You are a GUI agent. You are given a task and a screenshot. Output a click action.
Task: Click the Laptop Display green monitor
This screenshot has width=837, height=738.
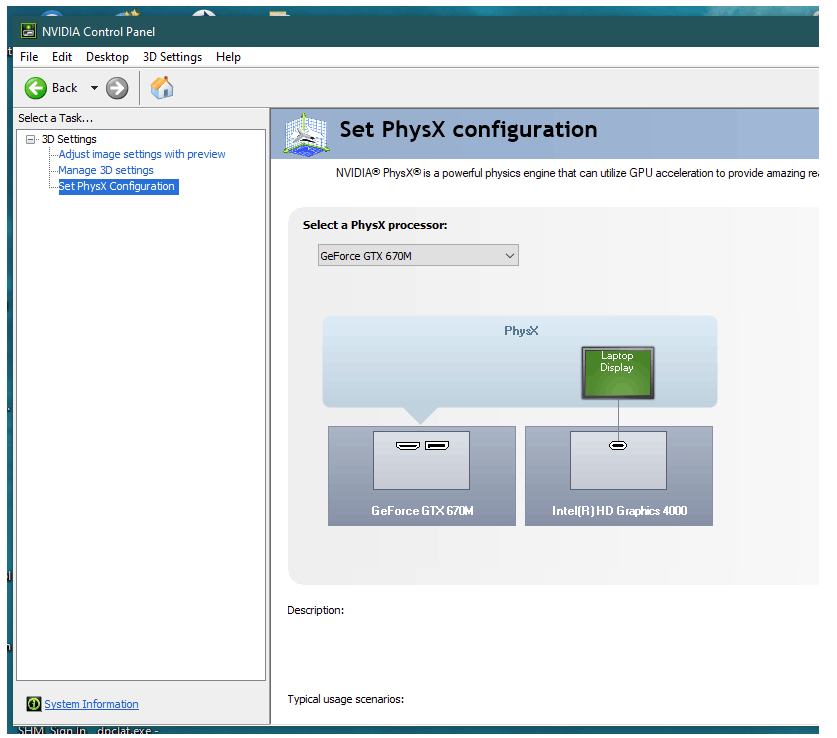click(x=618, y=372)
